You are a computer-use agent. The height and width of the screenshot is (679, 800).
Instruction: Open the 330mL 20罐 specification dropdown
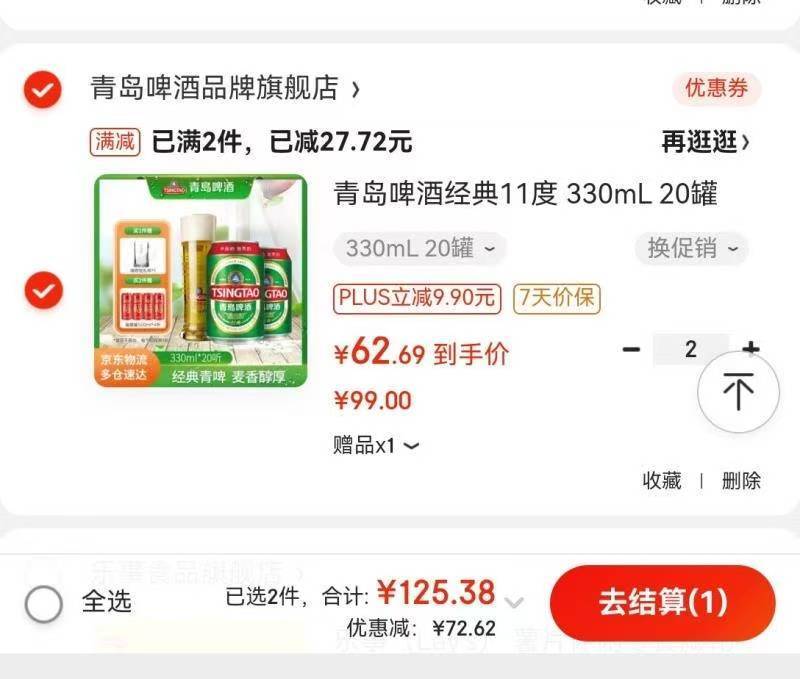[420, 249]
